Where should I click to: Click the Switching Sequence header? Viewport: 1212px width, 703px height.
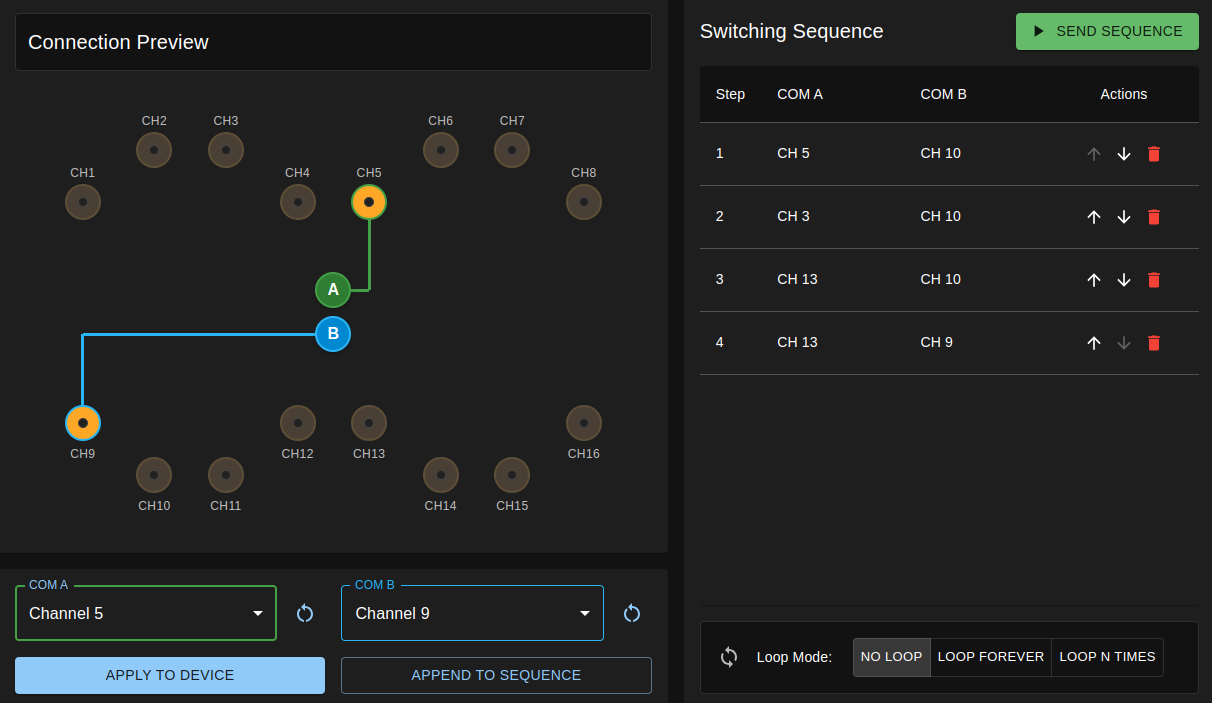tap(791, 31)
